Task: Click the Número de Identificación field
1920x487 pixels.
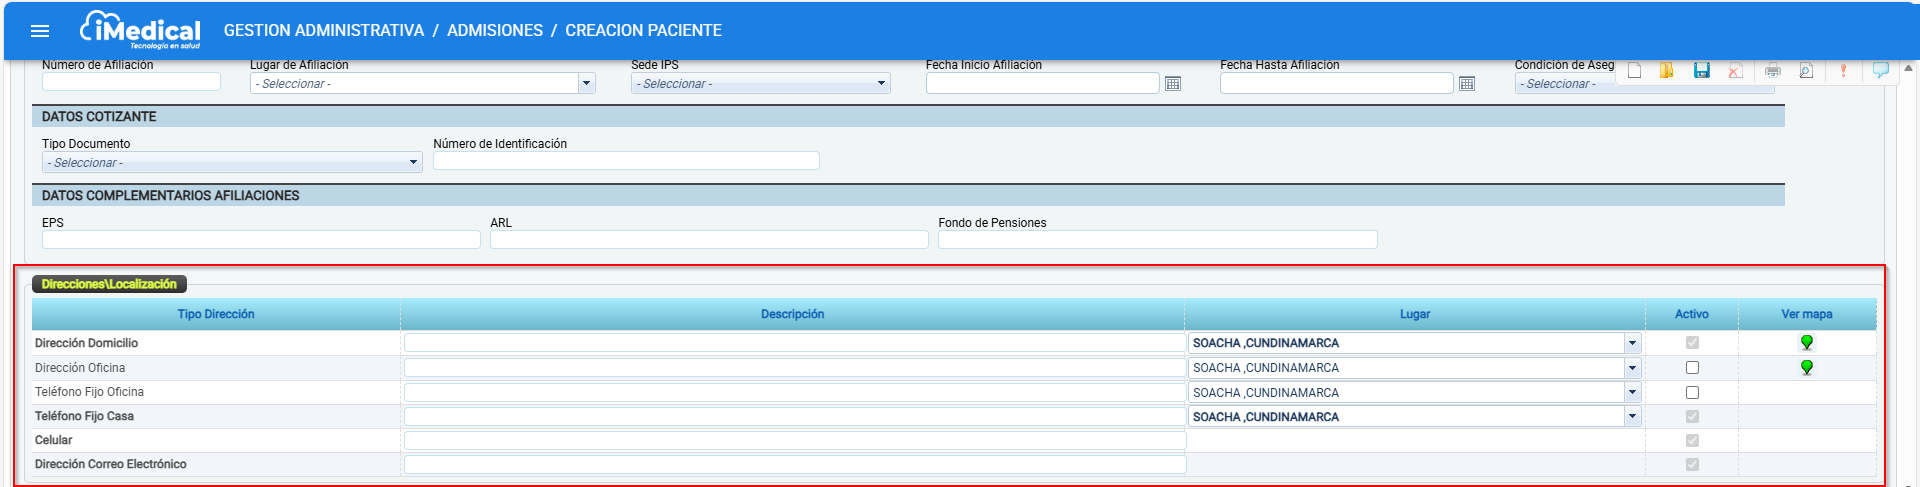Action: pos(626,161)
